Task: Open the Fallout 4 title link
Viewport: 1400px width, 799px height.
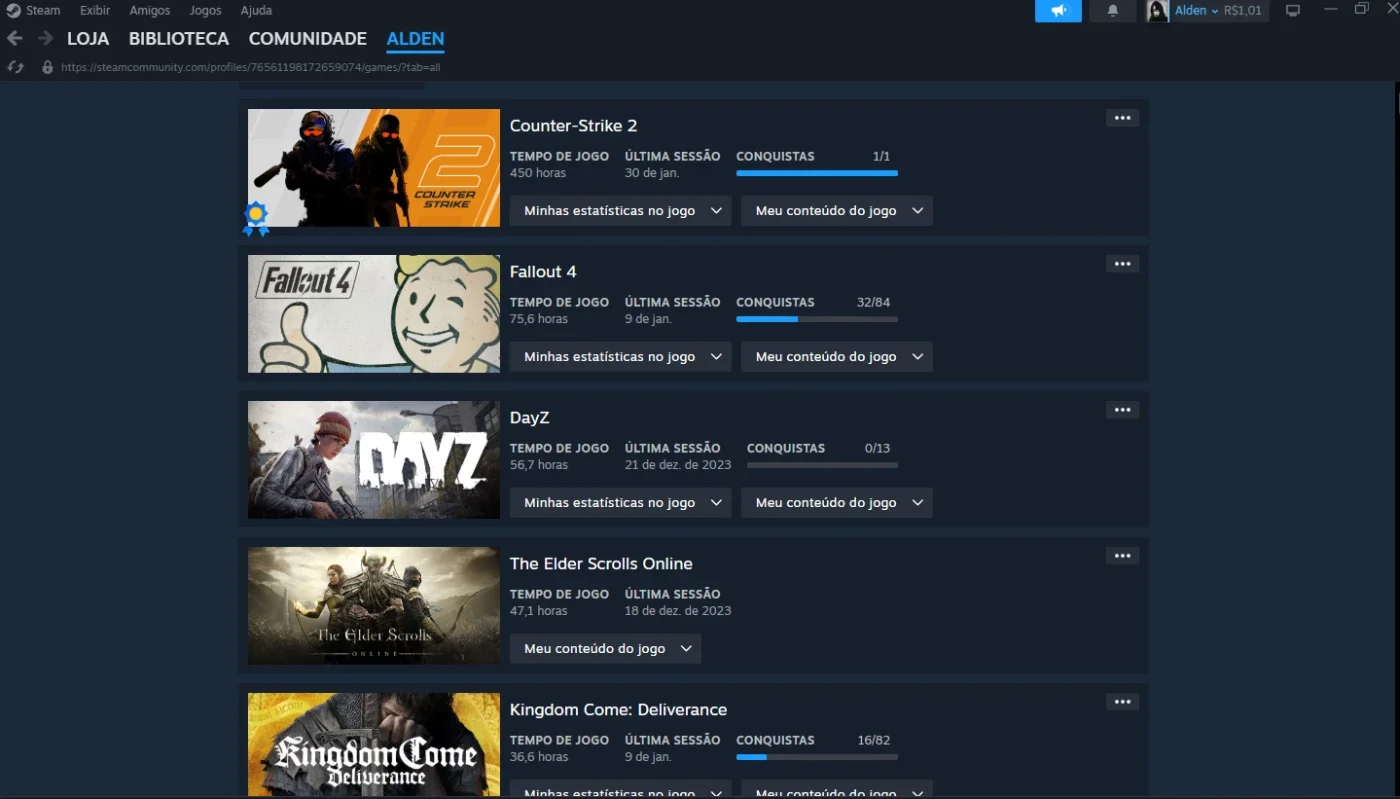Action: [x=543, y=272]
